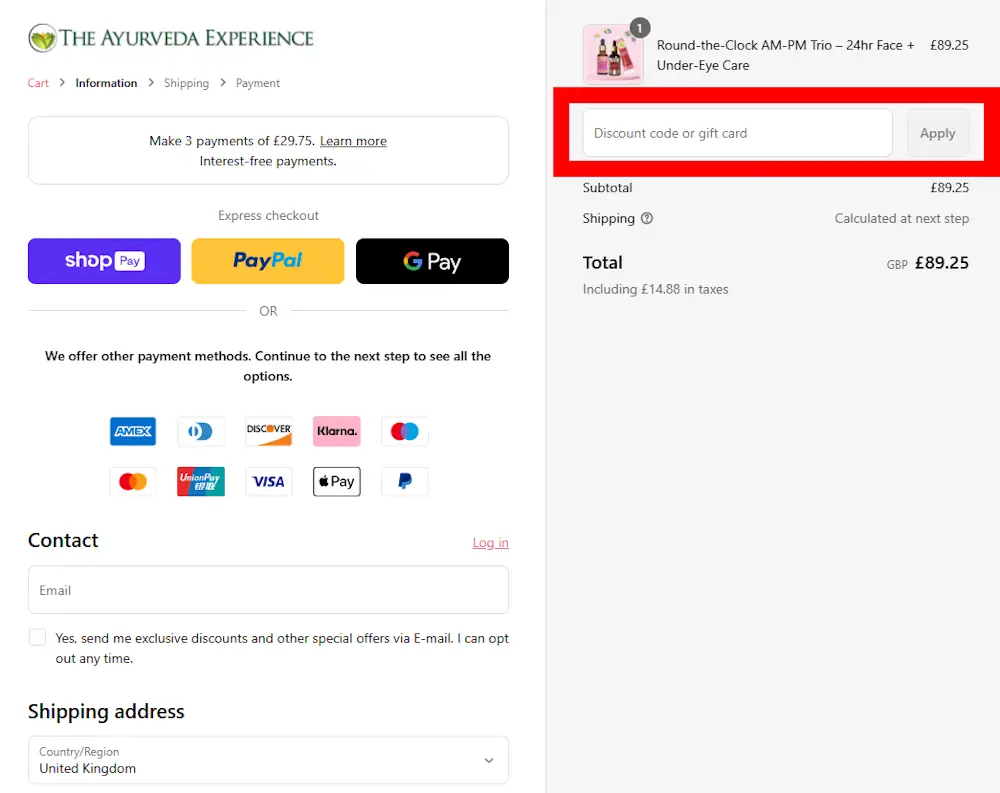Viewport: 1000px width, 793px height.
Task: Click the Visa card icon
Action: (x=268, y=482)
